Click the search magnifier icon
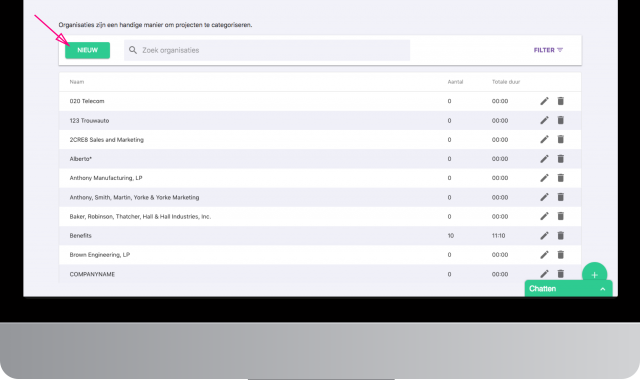 (x=133, y=50)
